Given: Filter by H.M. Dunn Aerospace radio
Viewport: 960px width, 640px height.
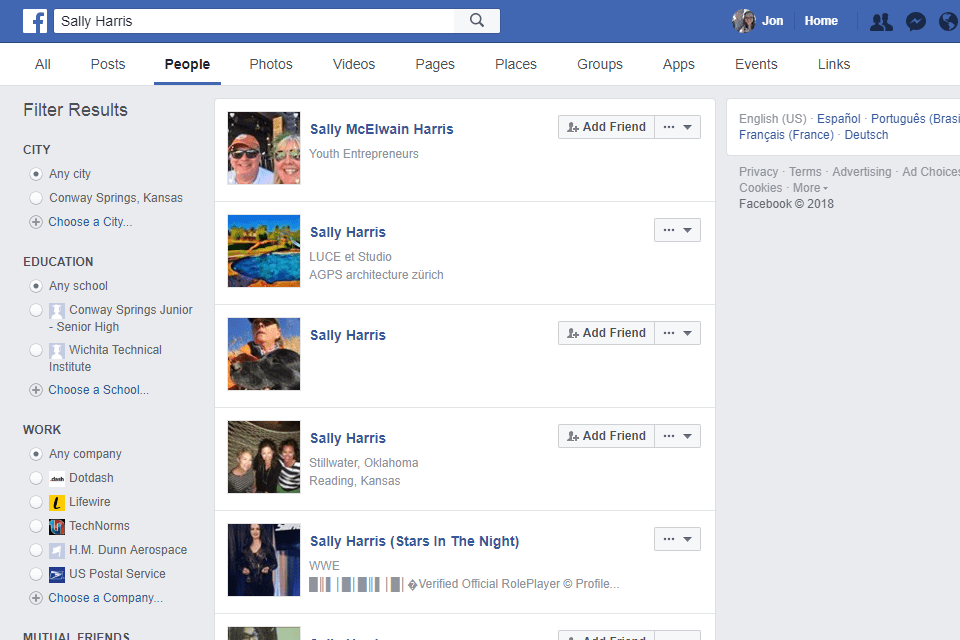Looking at the screenshot, I should tap(36, 550).
